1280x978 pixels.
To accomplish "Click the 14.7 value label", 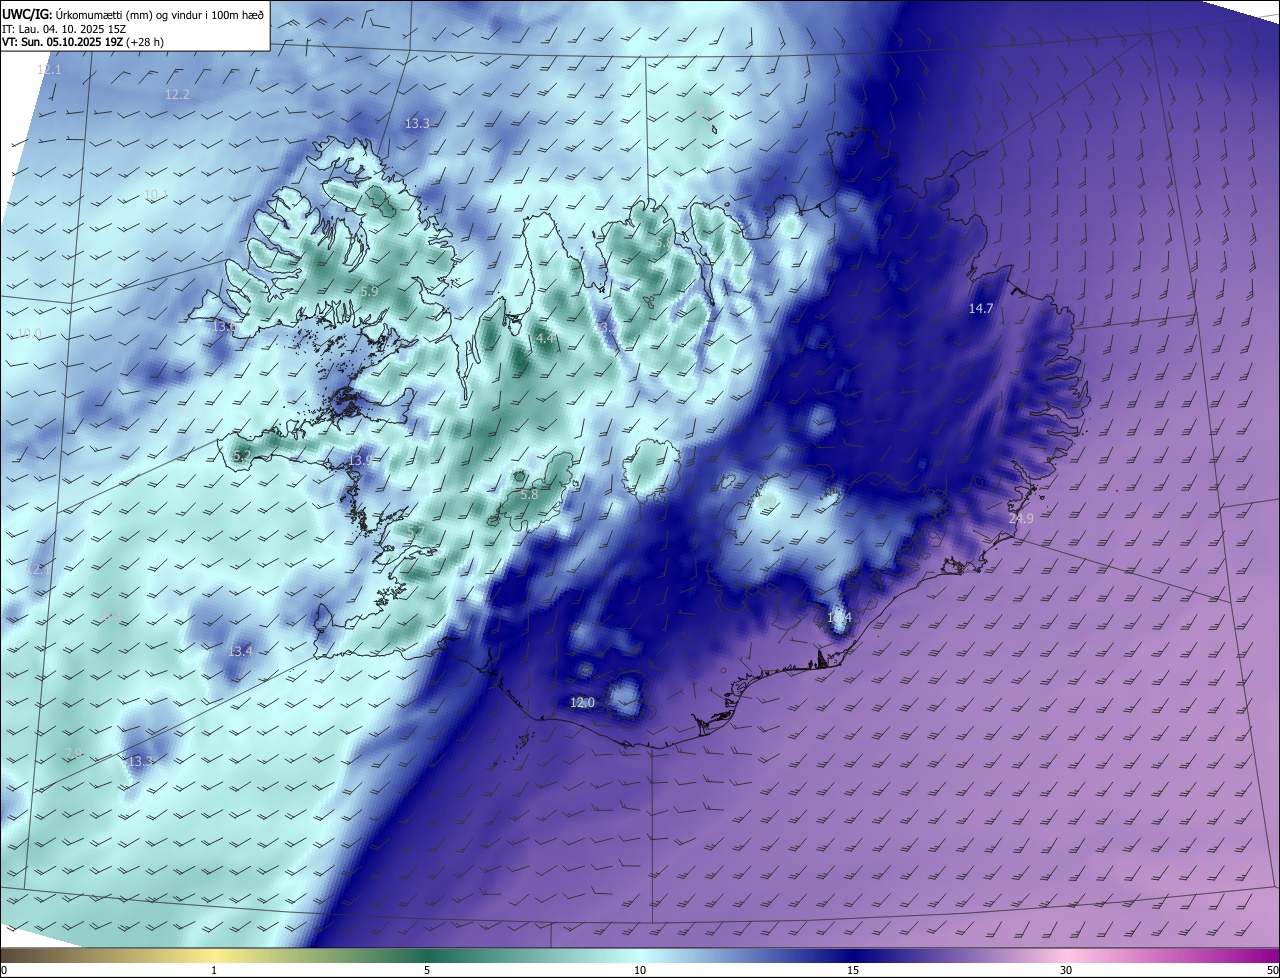I will pyautogui.click(x=981, y=309).
